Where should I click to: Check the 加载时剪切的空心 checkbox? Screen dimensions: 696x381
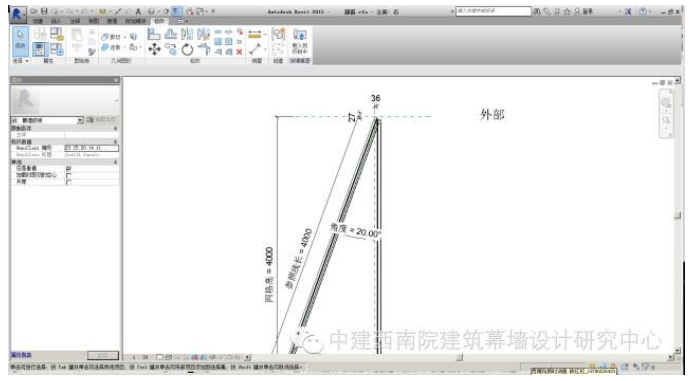pyautogui.click(x=68, y=175)
